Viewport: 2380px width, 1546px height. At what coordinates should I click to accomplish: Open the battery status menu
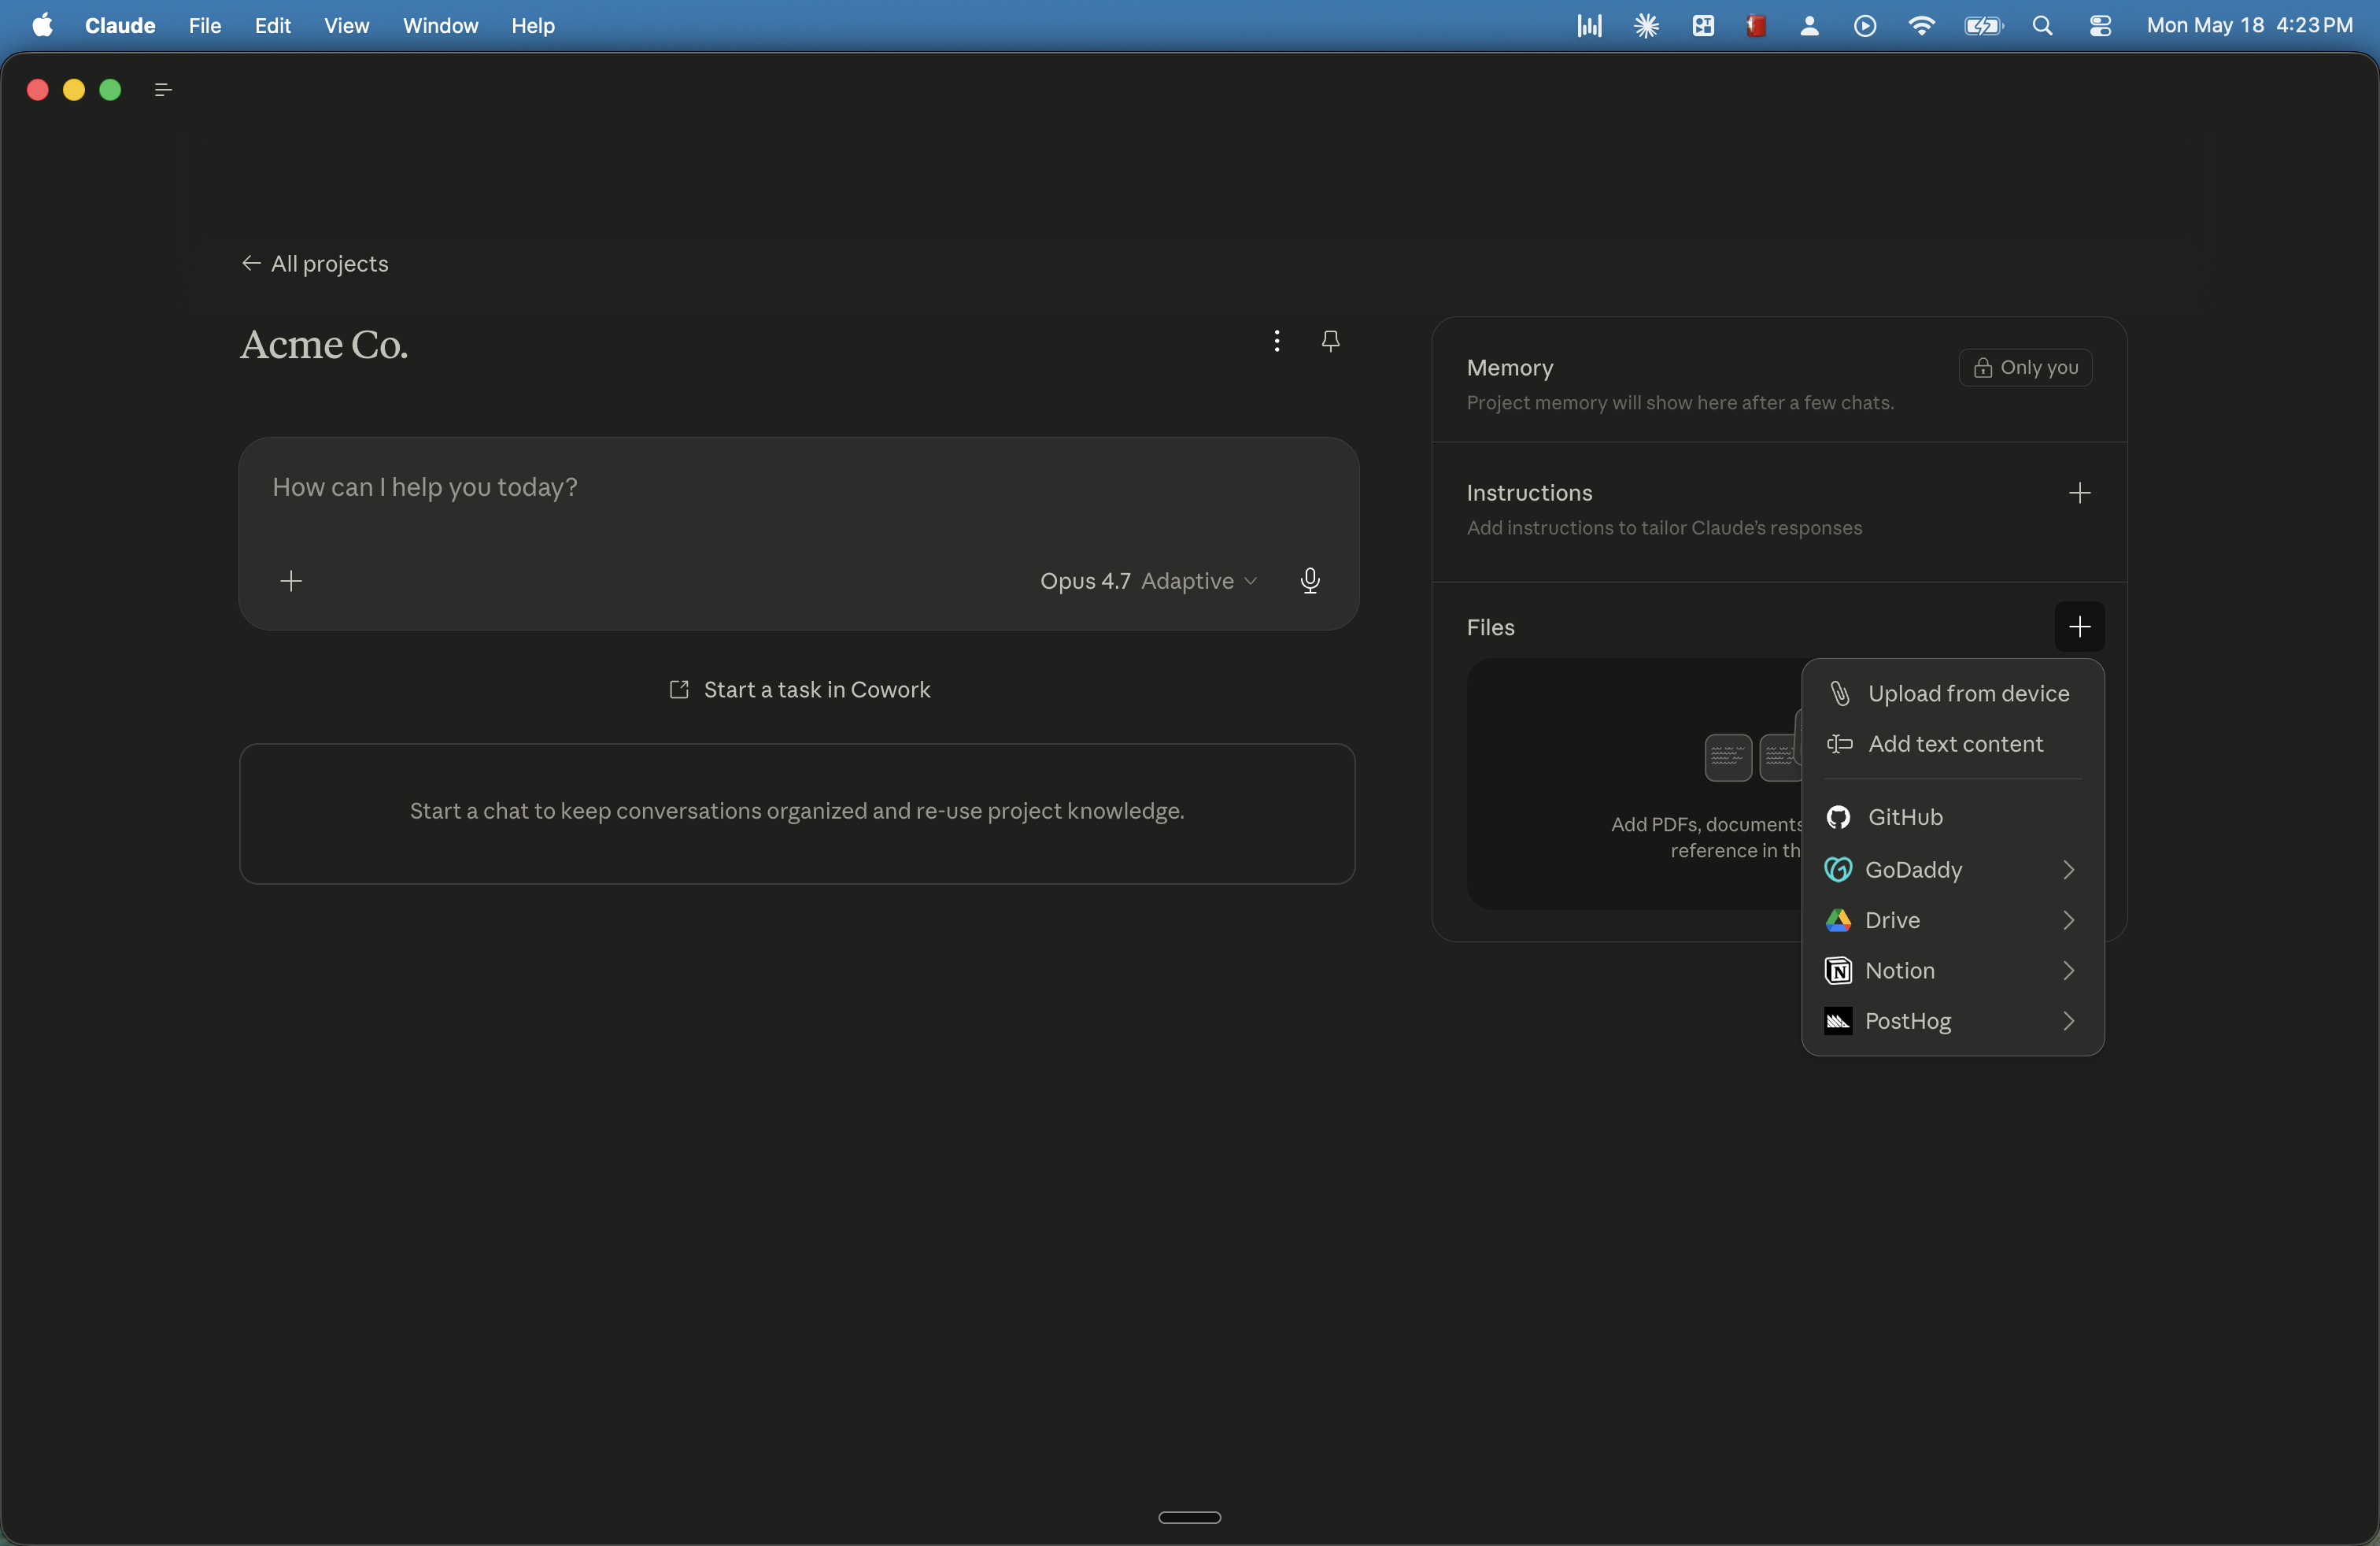(x=1983, y=25)
